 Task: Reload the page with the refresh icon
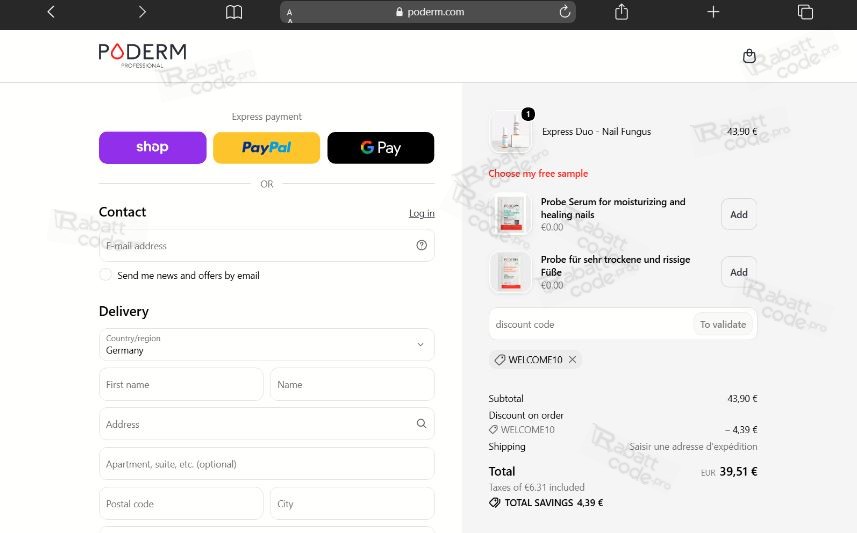pyautogui.click(x=565, y=11)
